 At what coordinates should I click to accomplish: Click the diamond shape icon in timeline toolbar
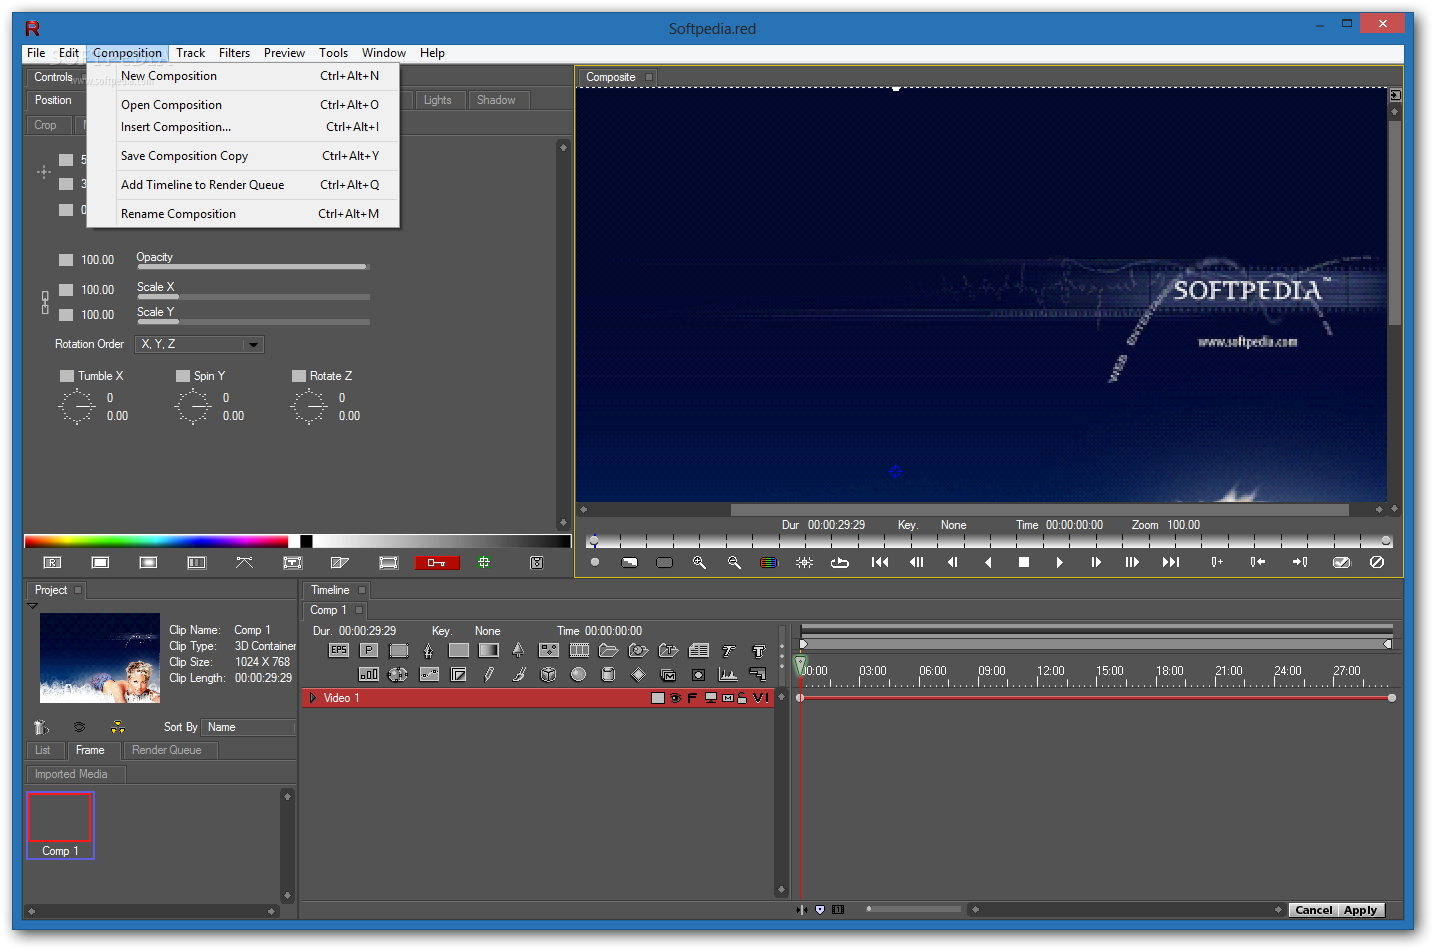[638, 675]
